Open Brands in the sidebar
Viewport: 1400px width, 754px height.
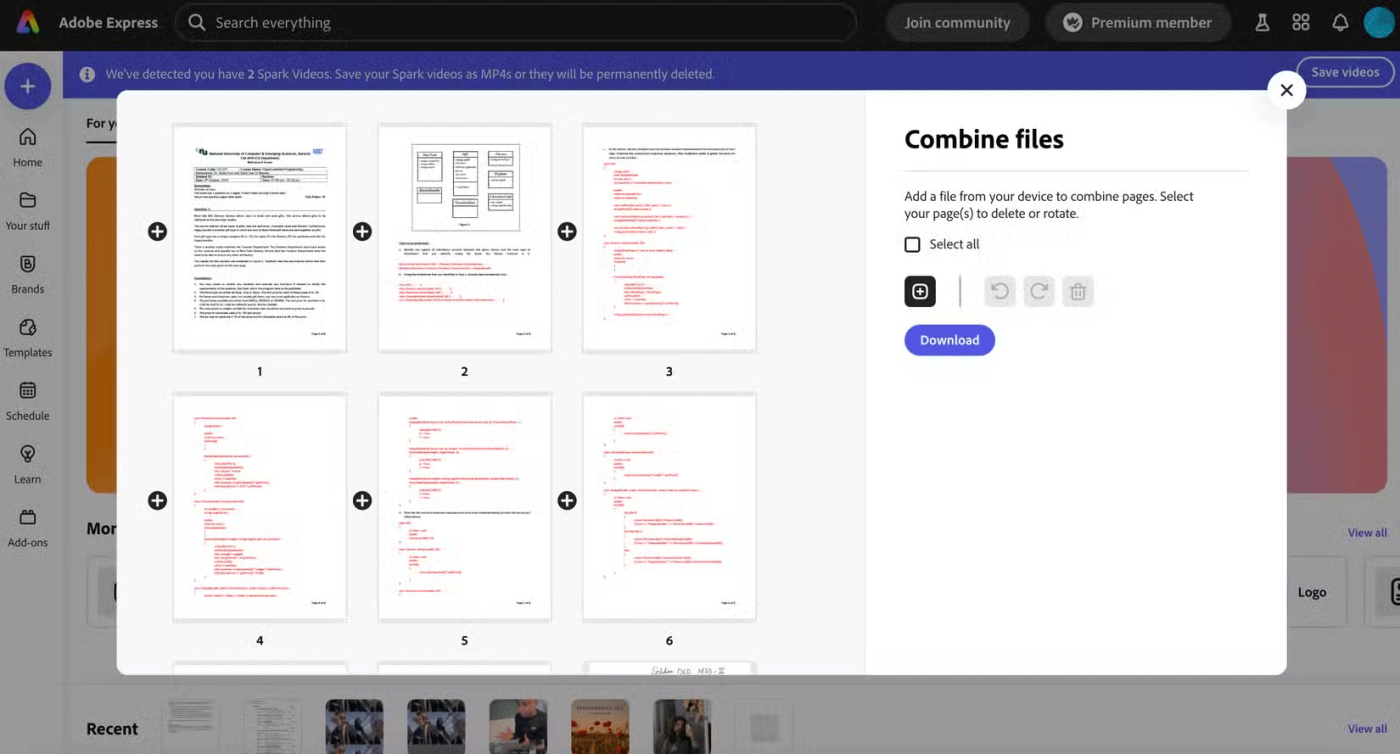(x=28, y=274)
